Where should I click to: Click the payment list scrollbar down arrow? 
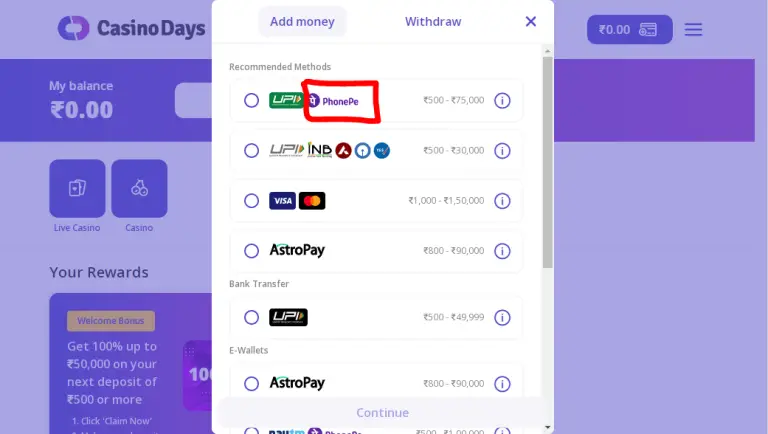548,428
